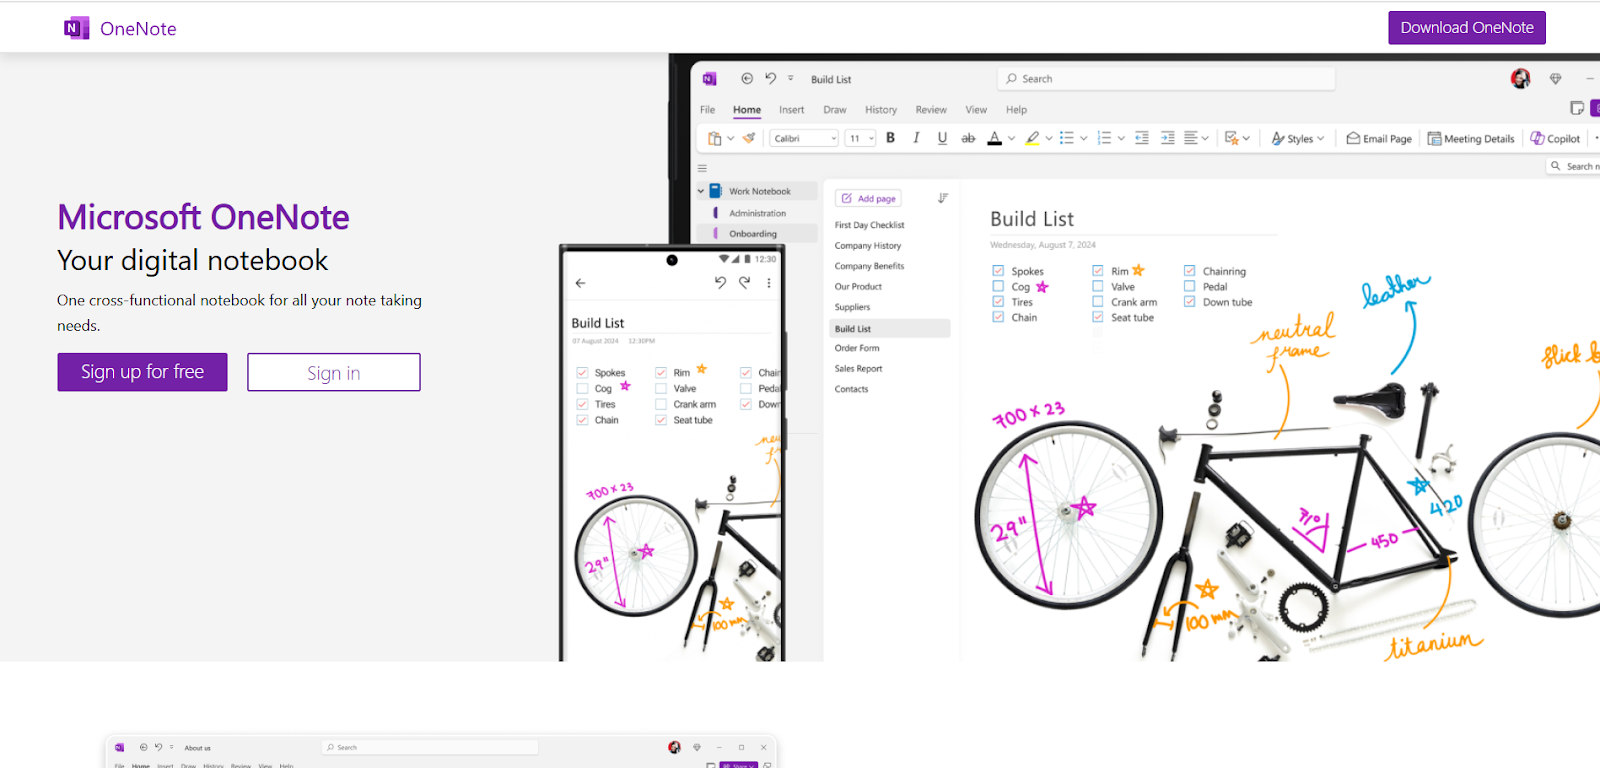
Task: Expand the numbering style arrow
Action: pyautogui.click(x=1121, y=139)
